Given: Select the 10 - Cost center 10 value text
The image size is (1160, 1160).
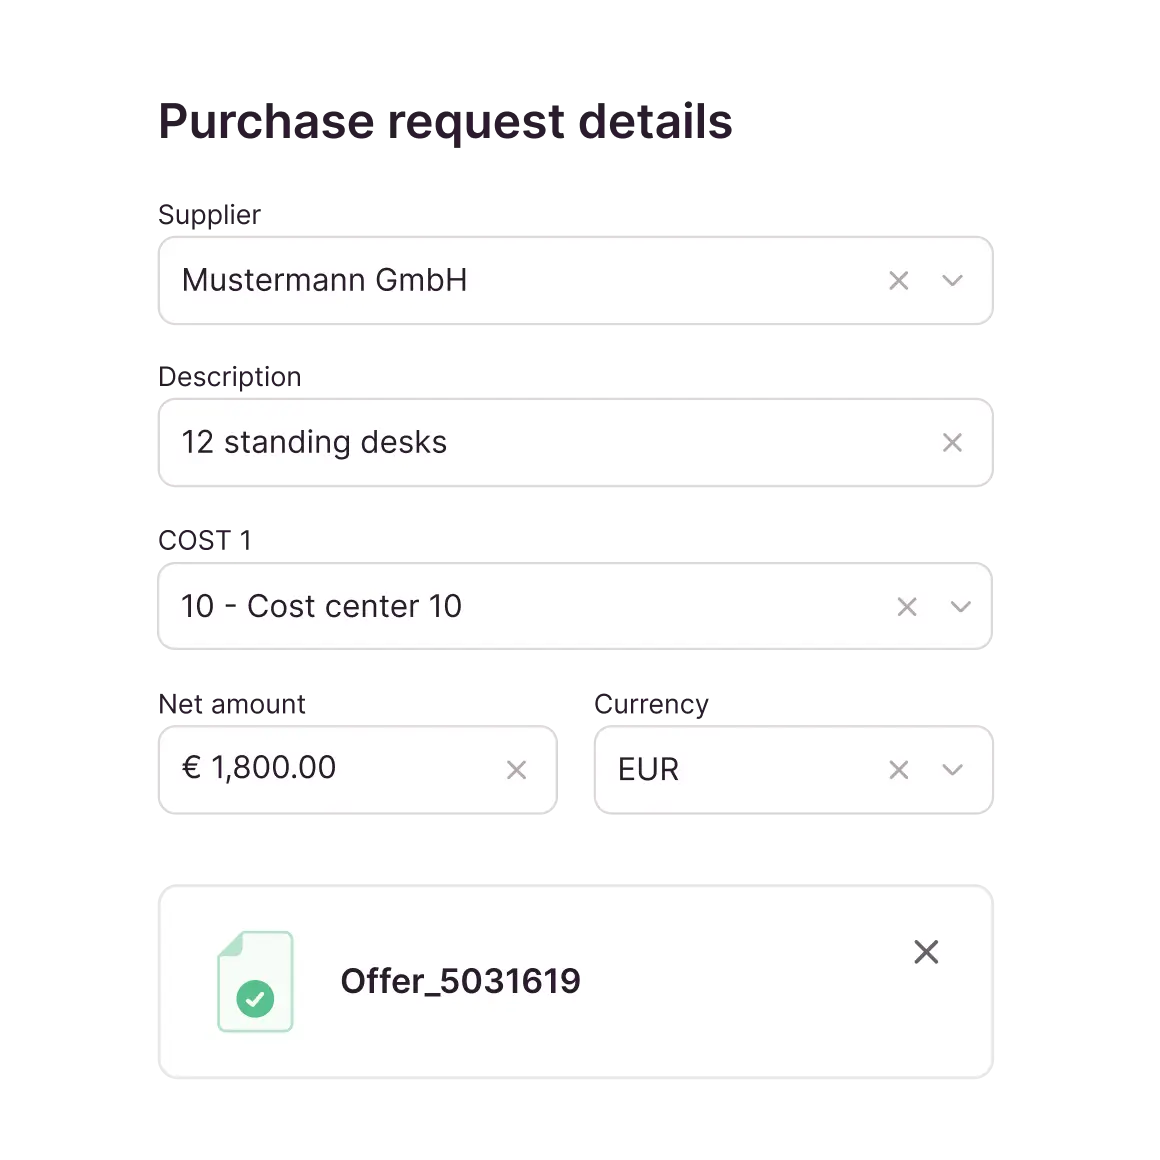Looking at the screenshot, I should click(321, 606).
